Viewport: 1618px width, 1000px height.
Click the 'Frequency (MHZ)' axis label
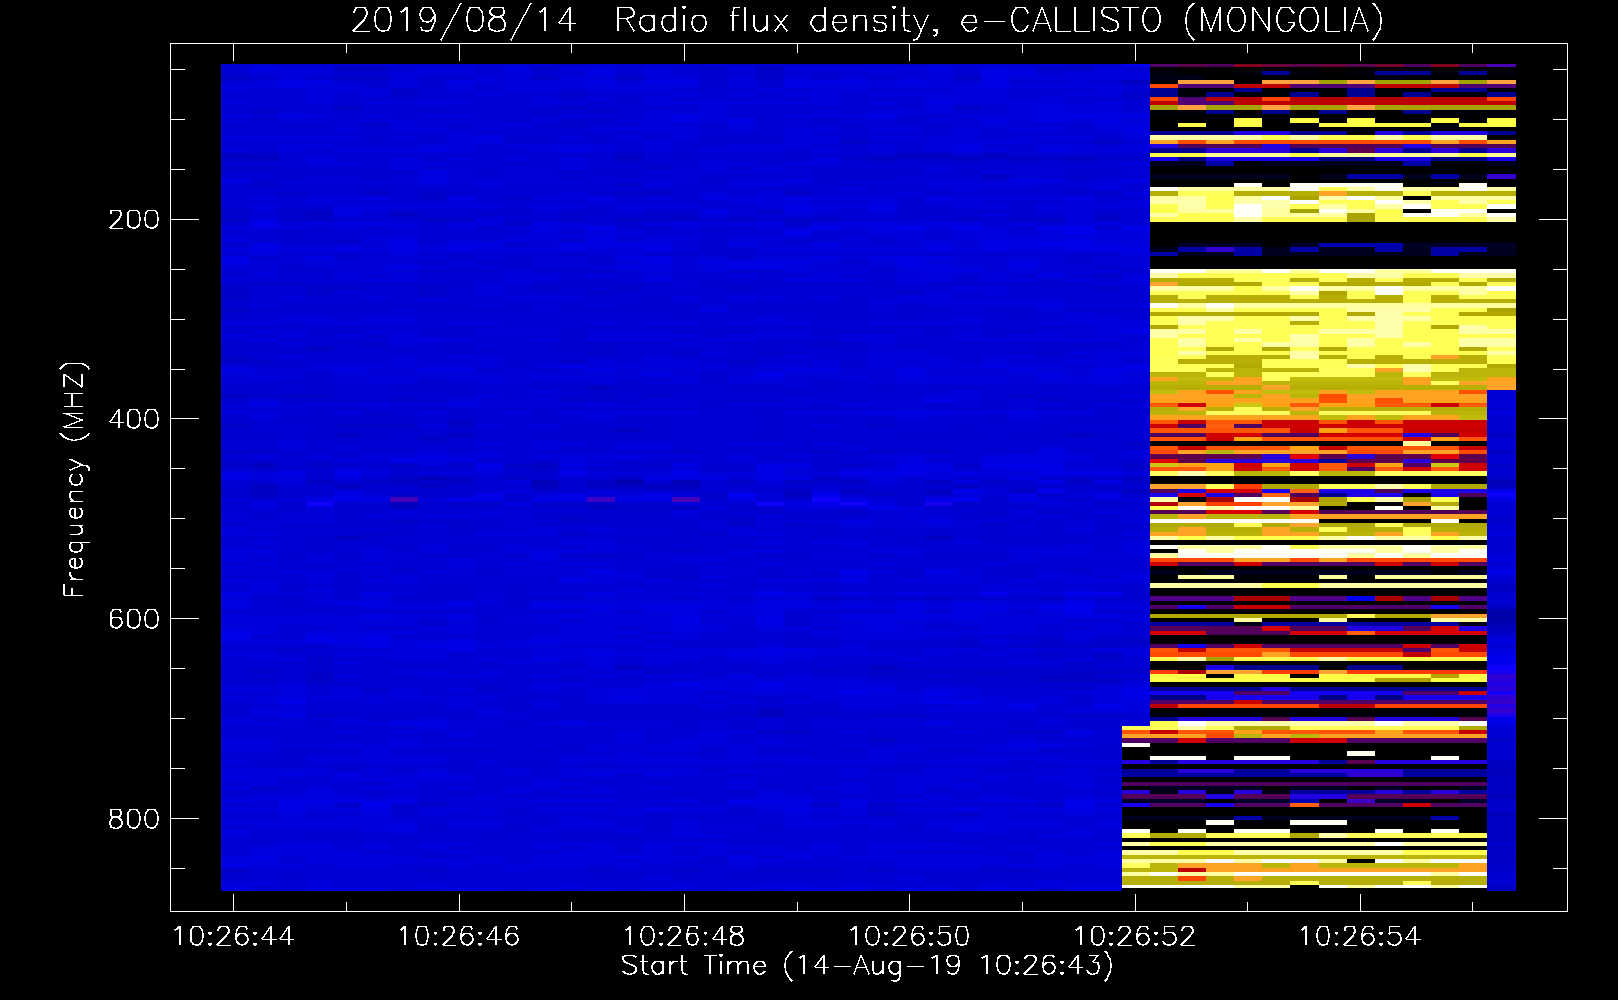coord(75,479)
